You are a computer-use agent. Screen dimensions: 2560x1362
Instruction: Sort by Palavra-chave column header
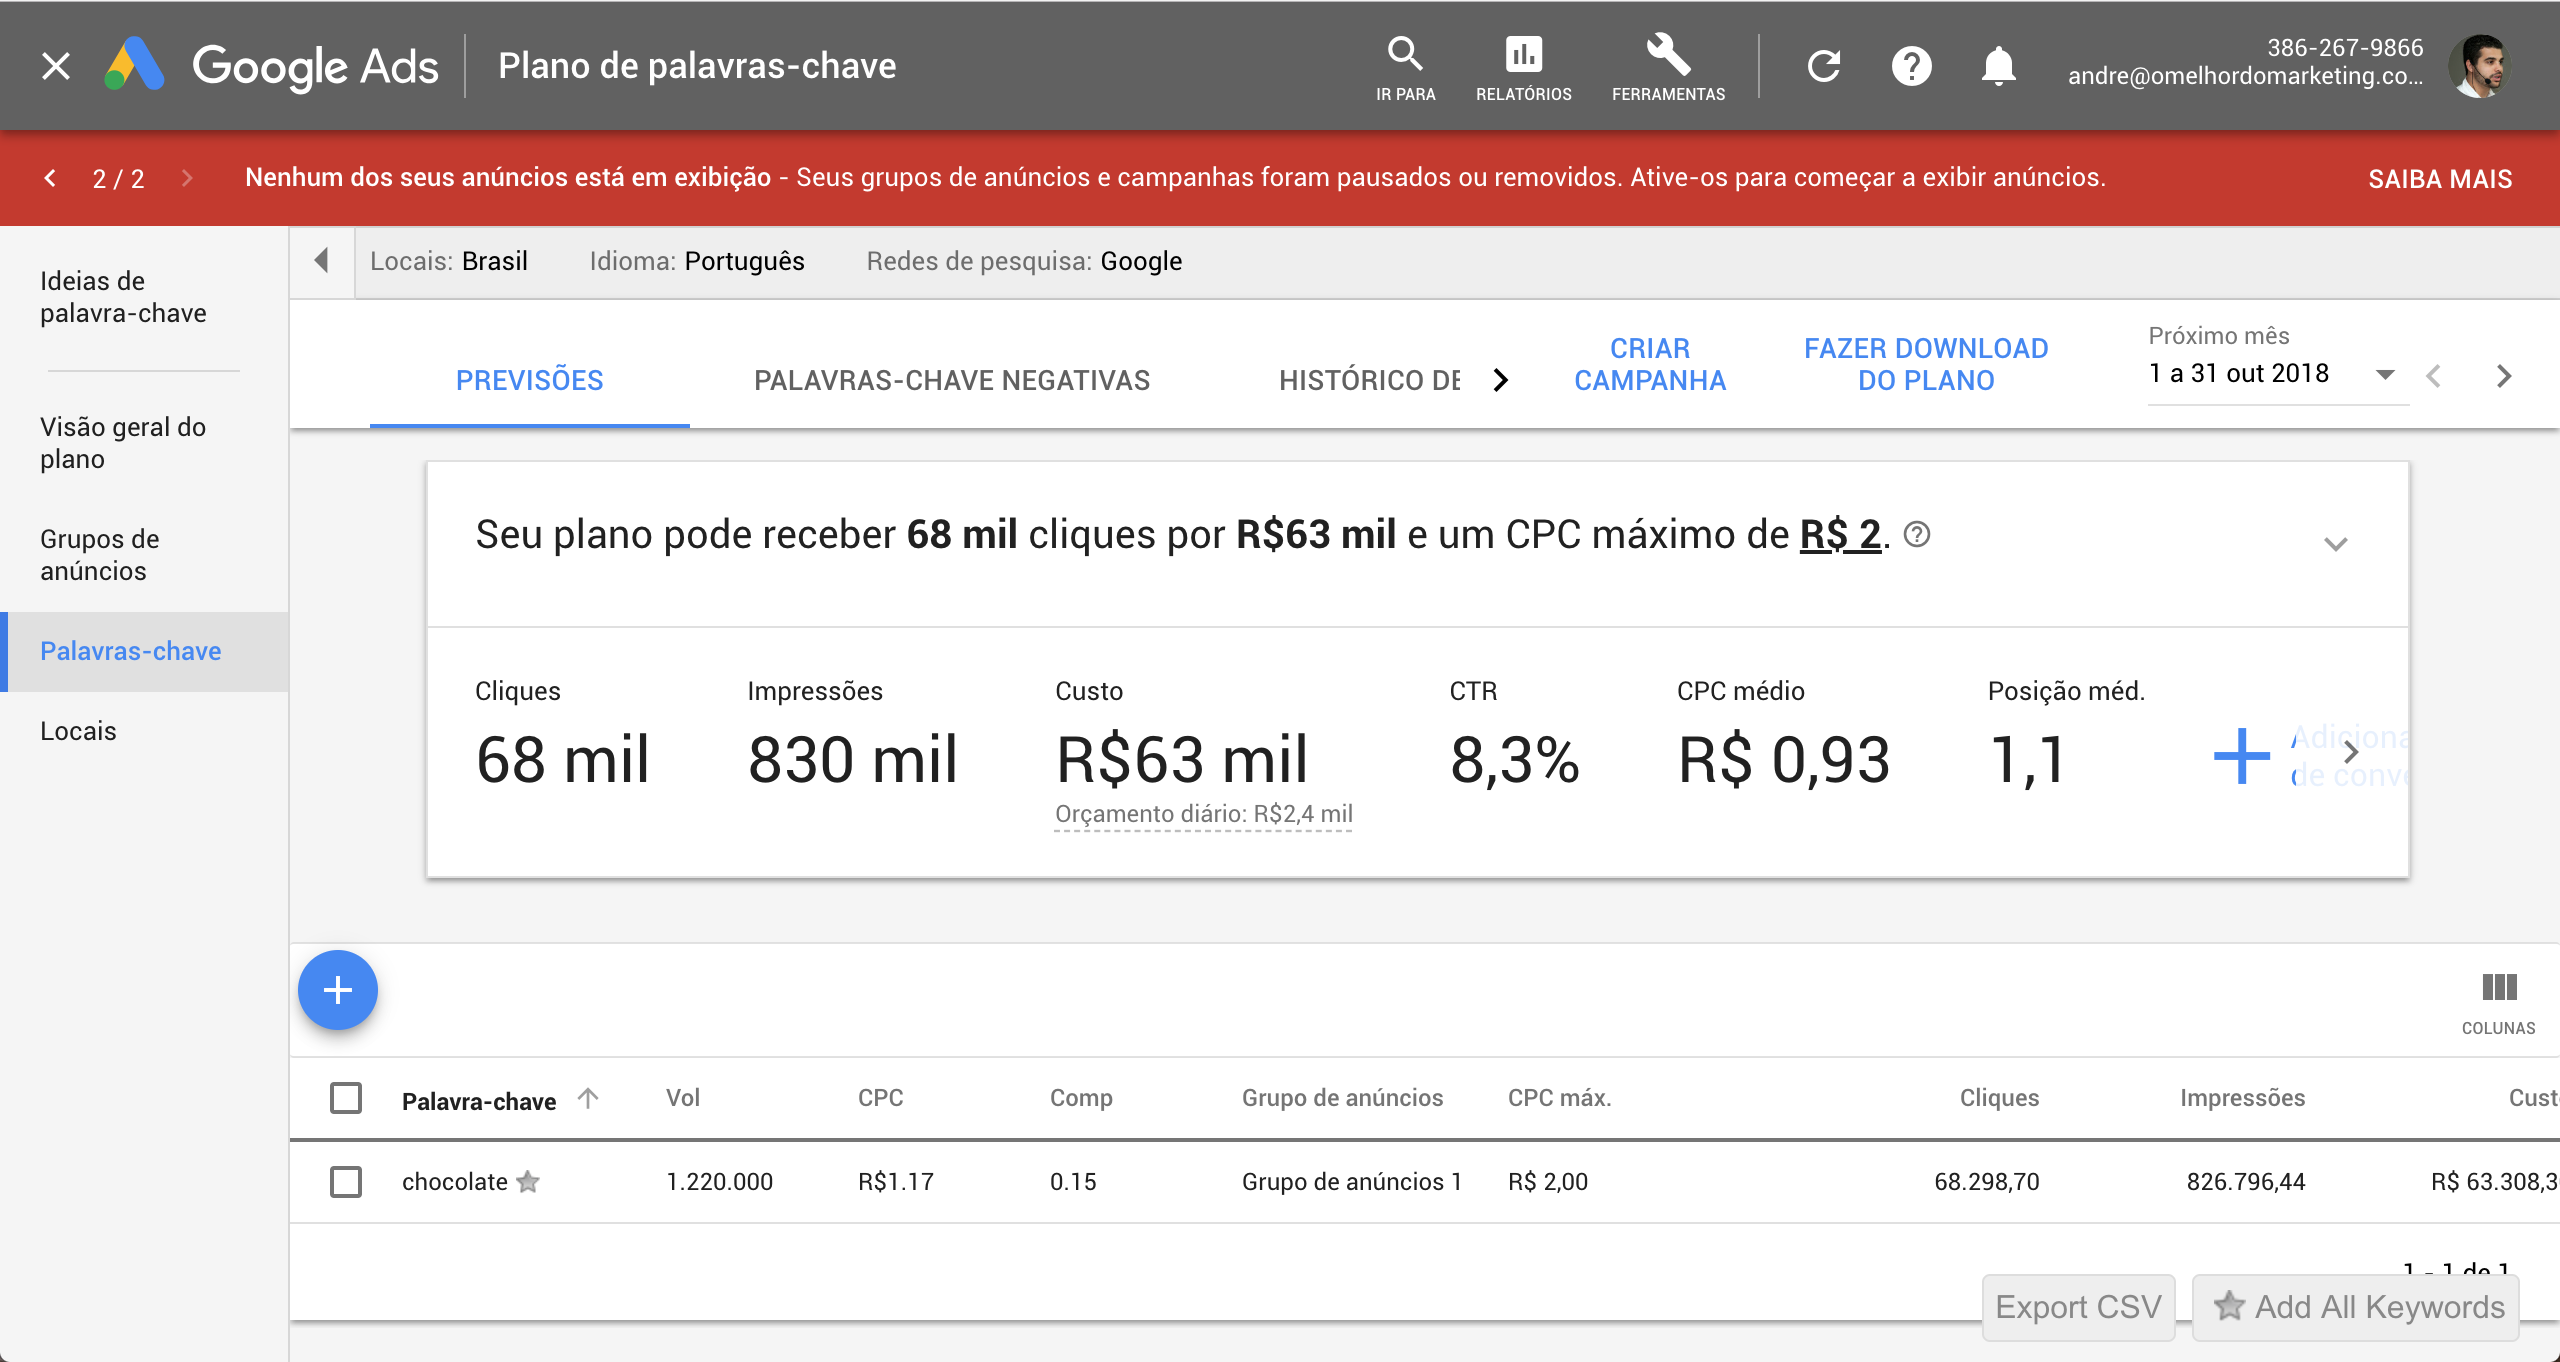click(x=479, y=1100)
